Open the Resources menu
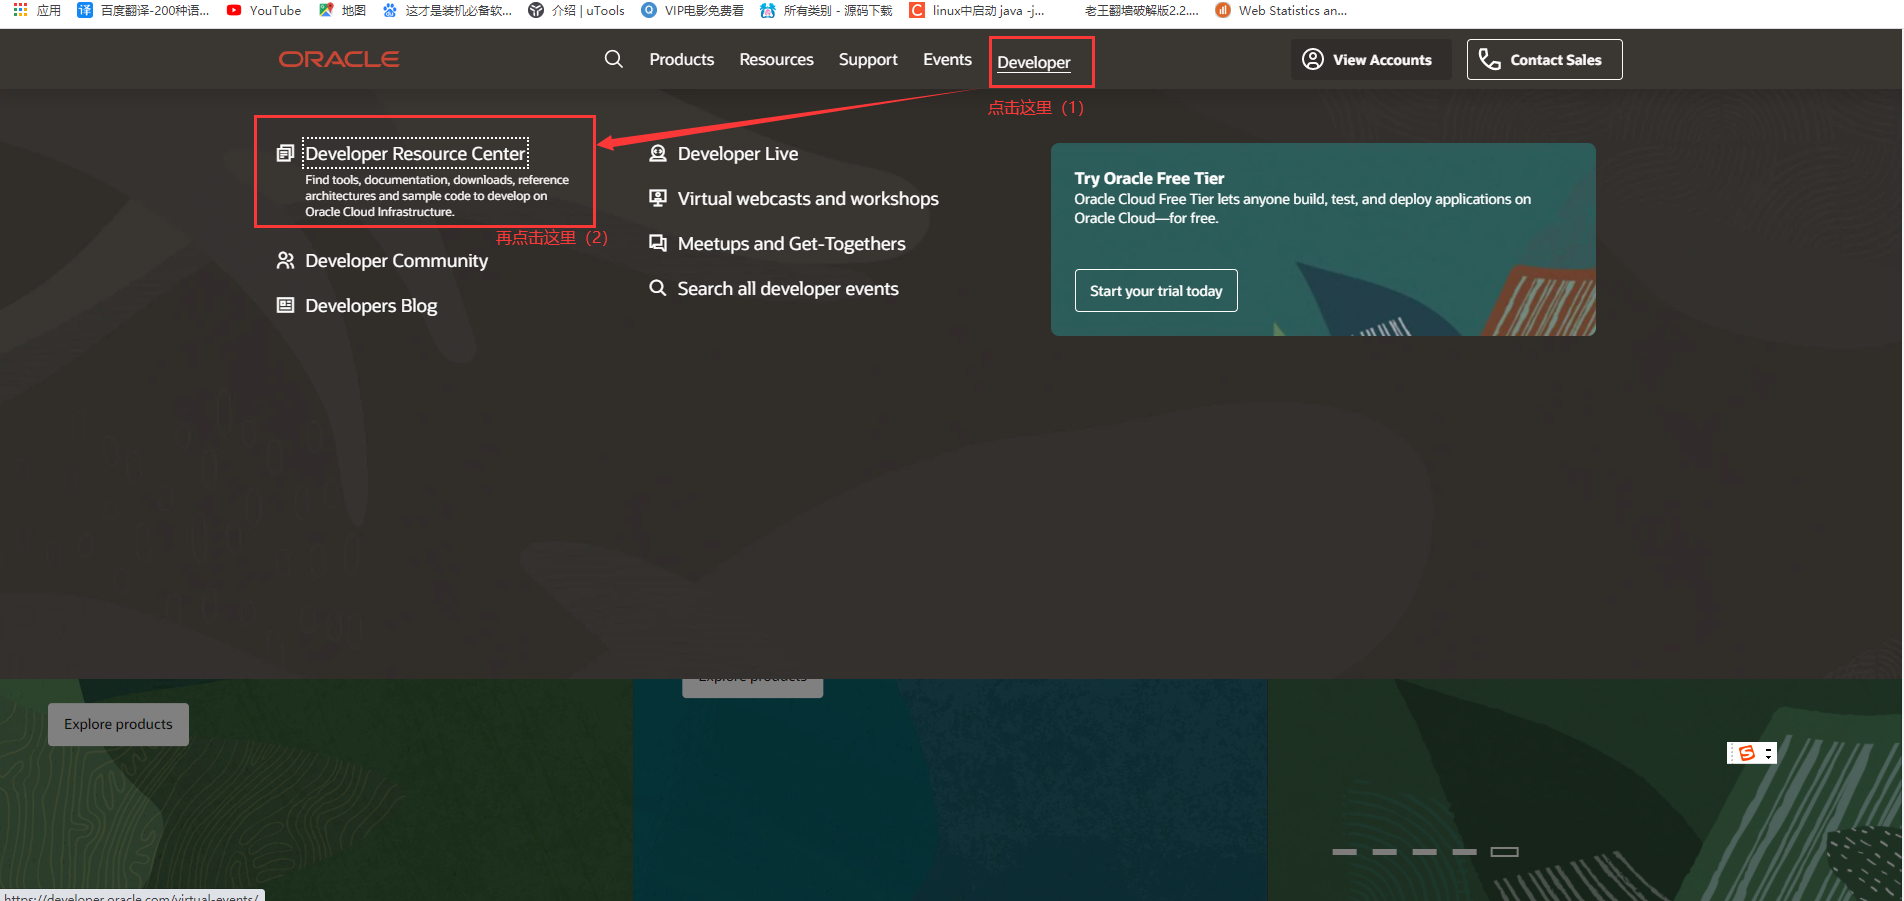Screen dimensions: 1904x901 pos(776,59)
